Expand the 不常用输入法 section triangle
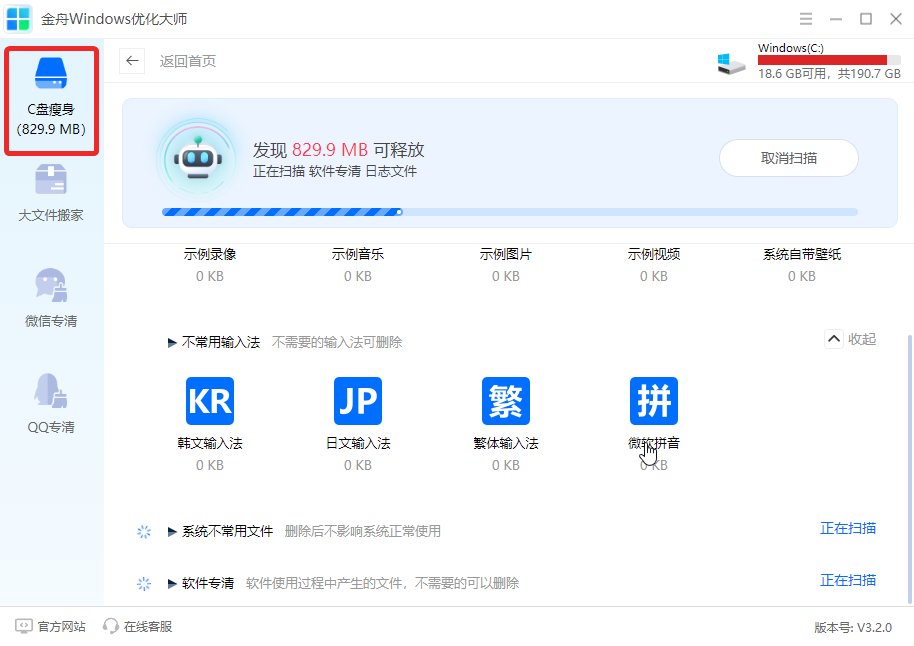 coord(172,343)
